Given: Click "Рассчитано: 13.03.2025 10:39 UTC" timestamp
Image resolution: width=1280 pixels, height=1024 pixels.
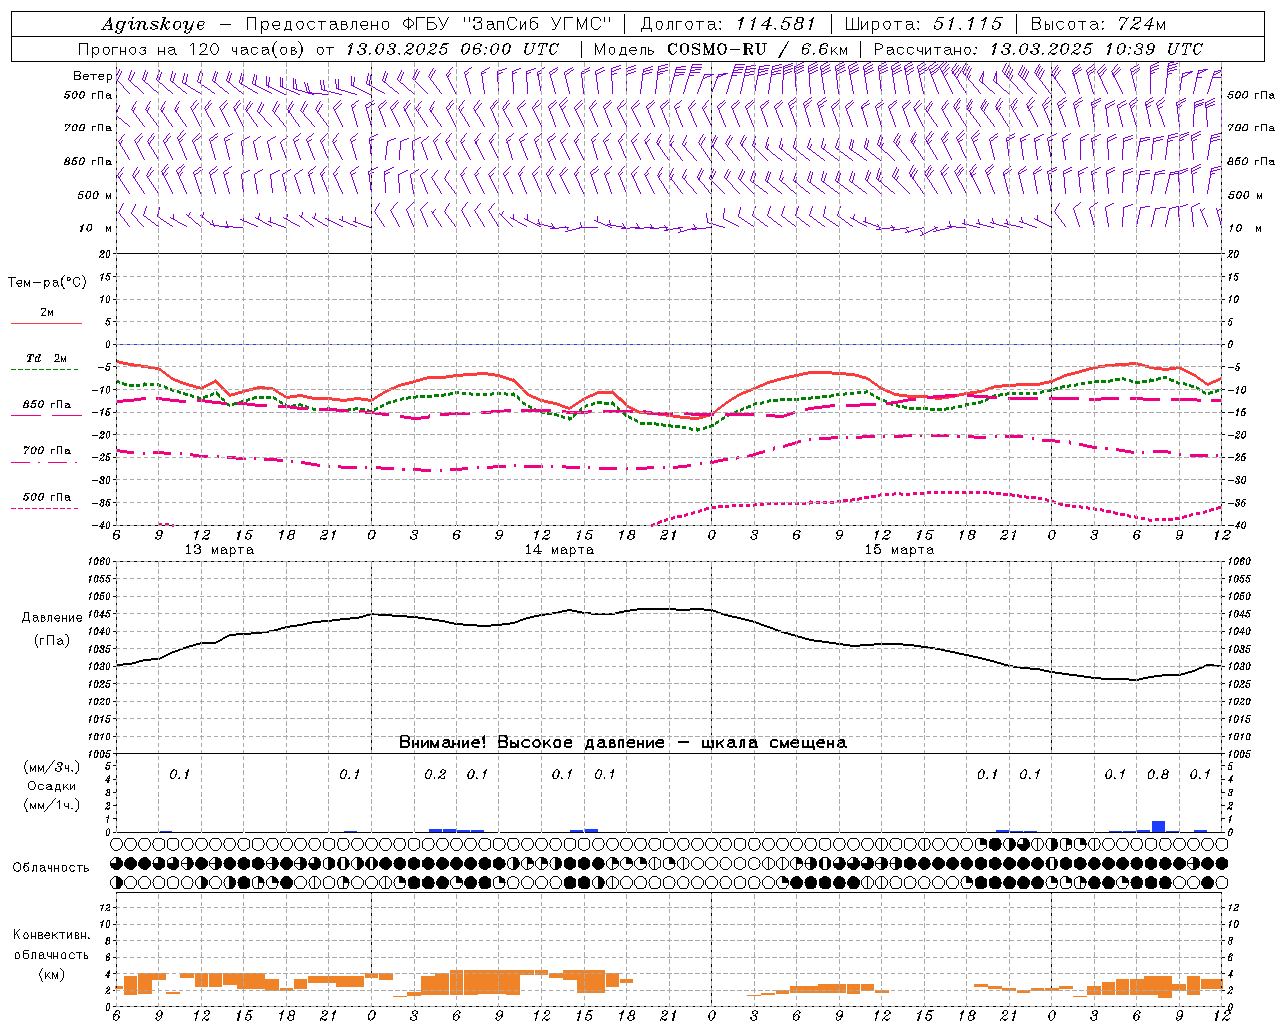Looking at the screenshot, I should (x=1038, y=49).
